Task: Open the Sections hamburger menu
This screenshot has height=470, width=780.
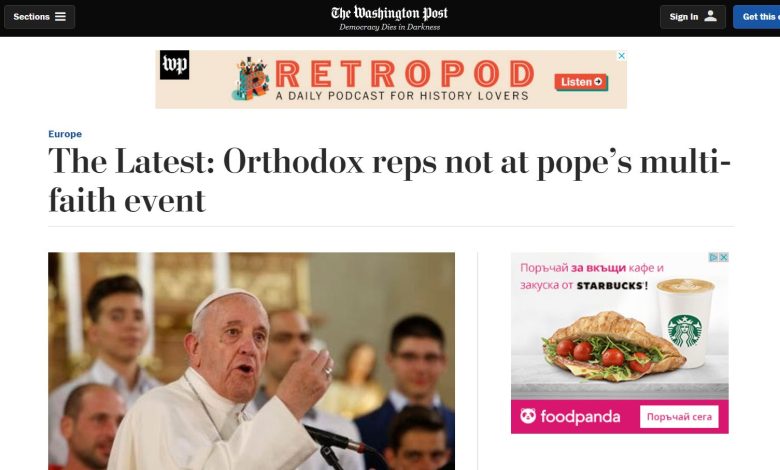Action: (x=61, y=16)
